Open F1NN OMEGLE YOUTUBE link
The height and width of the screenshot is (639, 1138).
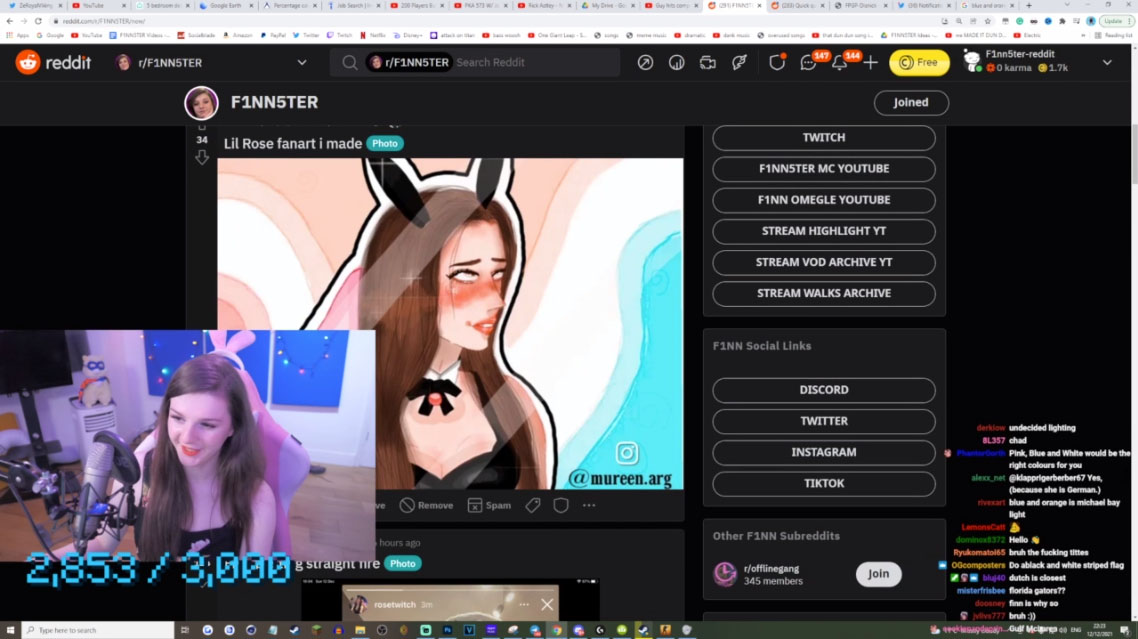coord(824,200)
